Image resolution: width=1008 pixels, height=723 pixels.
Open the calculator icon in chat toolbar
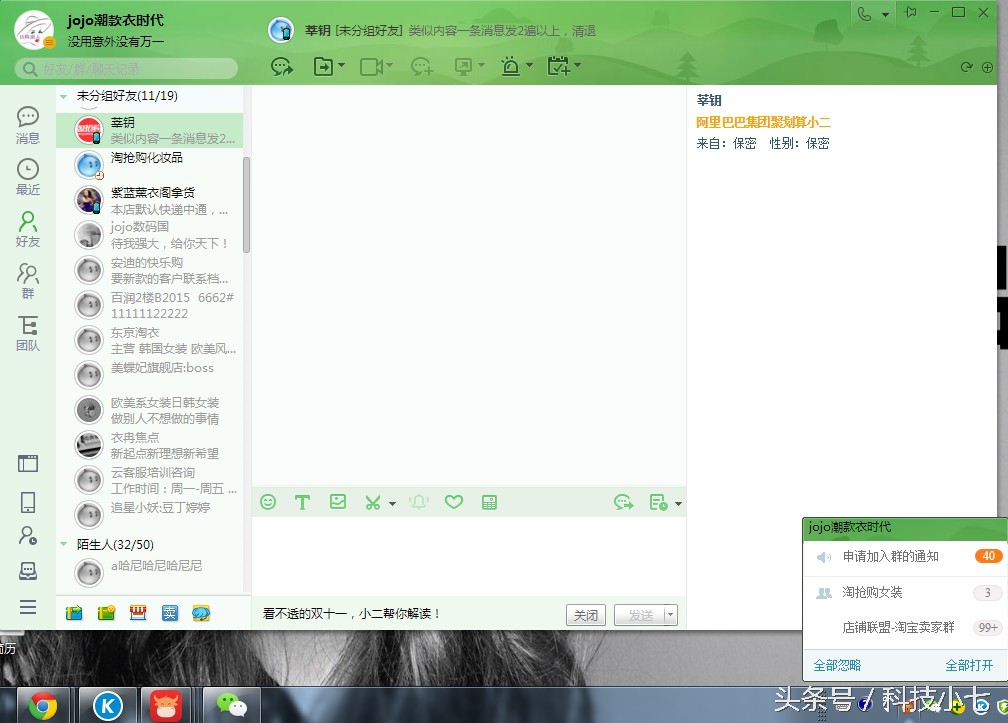tap(489, 502)
